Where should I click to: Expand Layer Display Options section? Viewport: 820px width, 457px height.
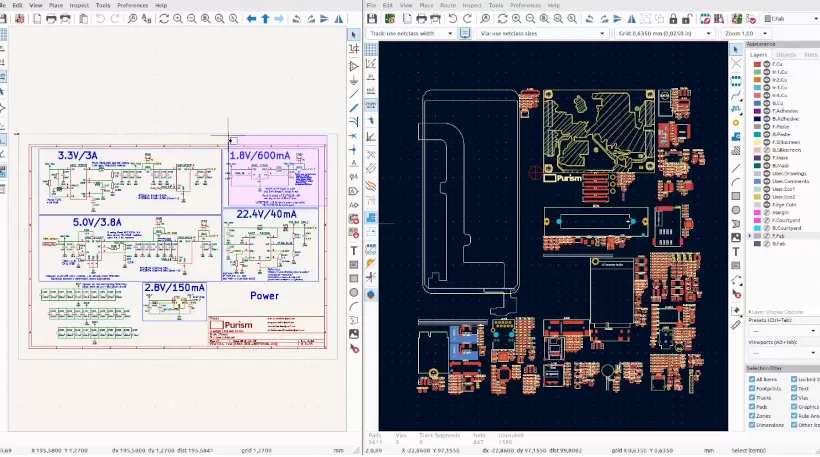776,312
